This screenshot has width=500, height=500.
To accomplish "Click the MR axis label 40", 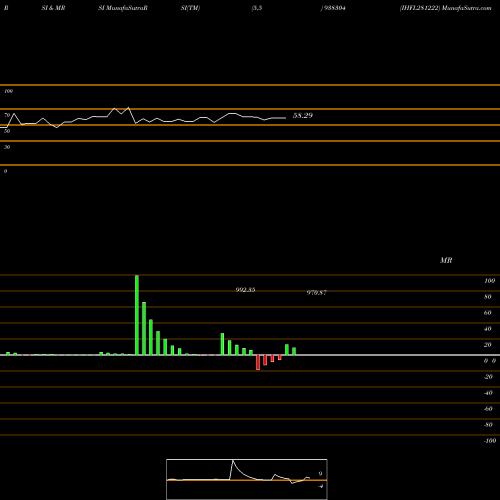I will pyautogui.click(x=488, y=329).
